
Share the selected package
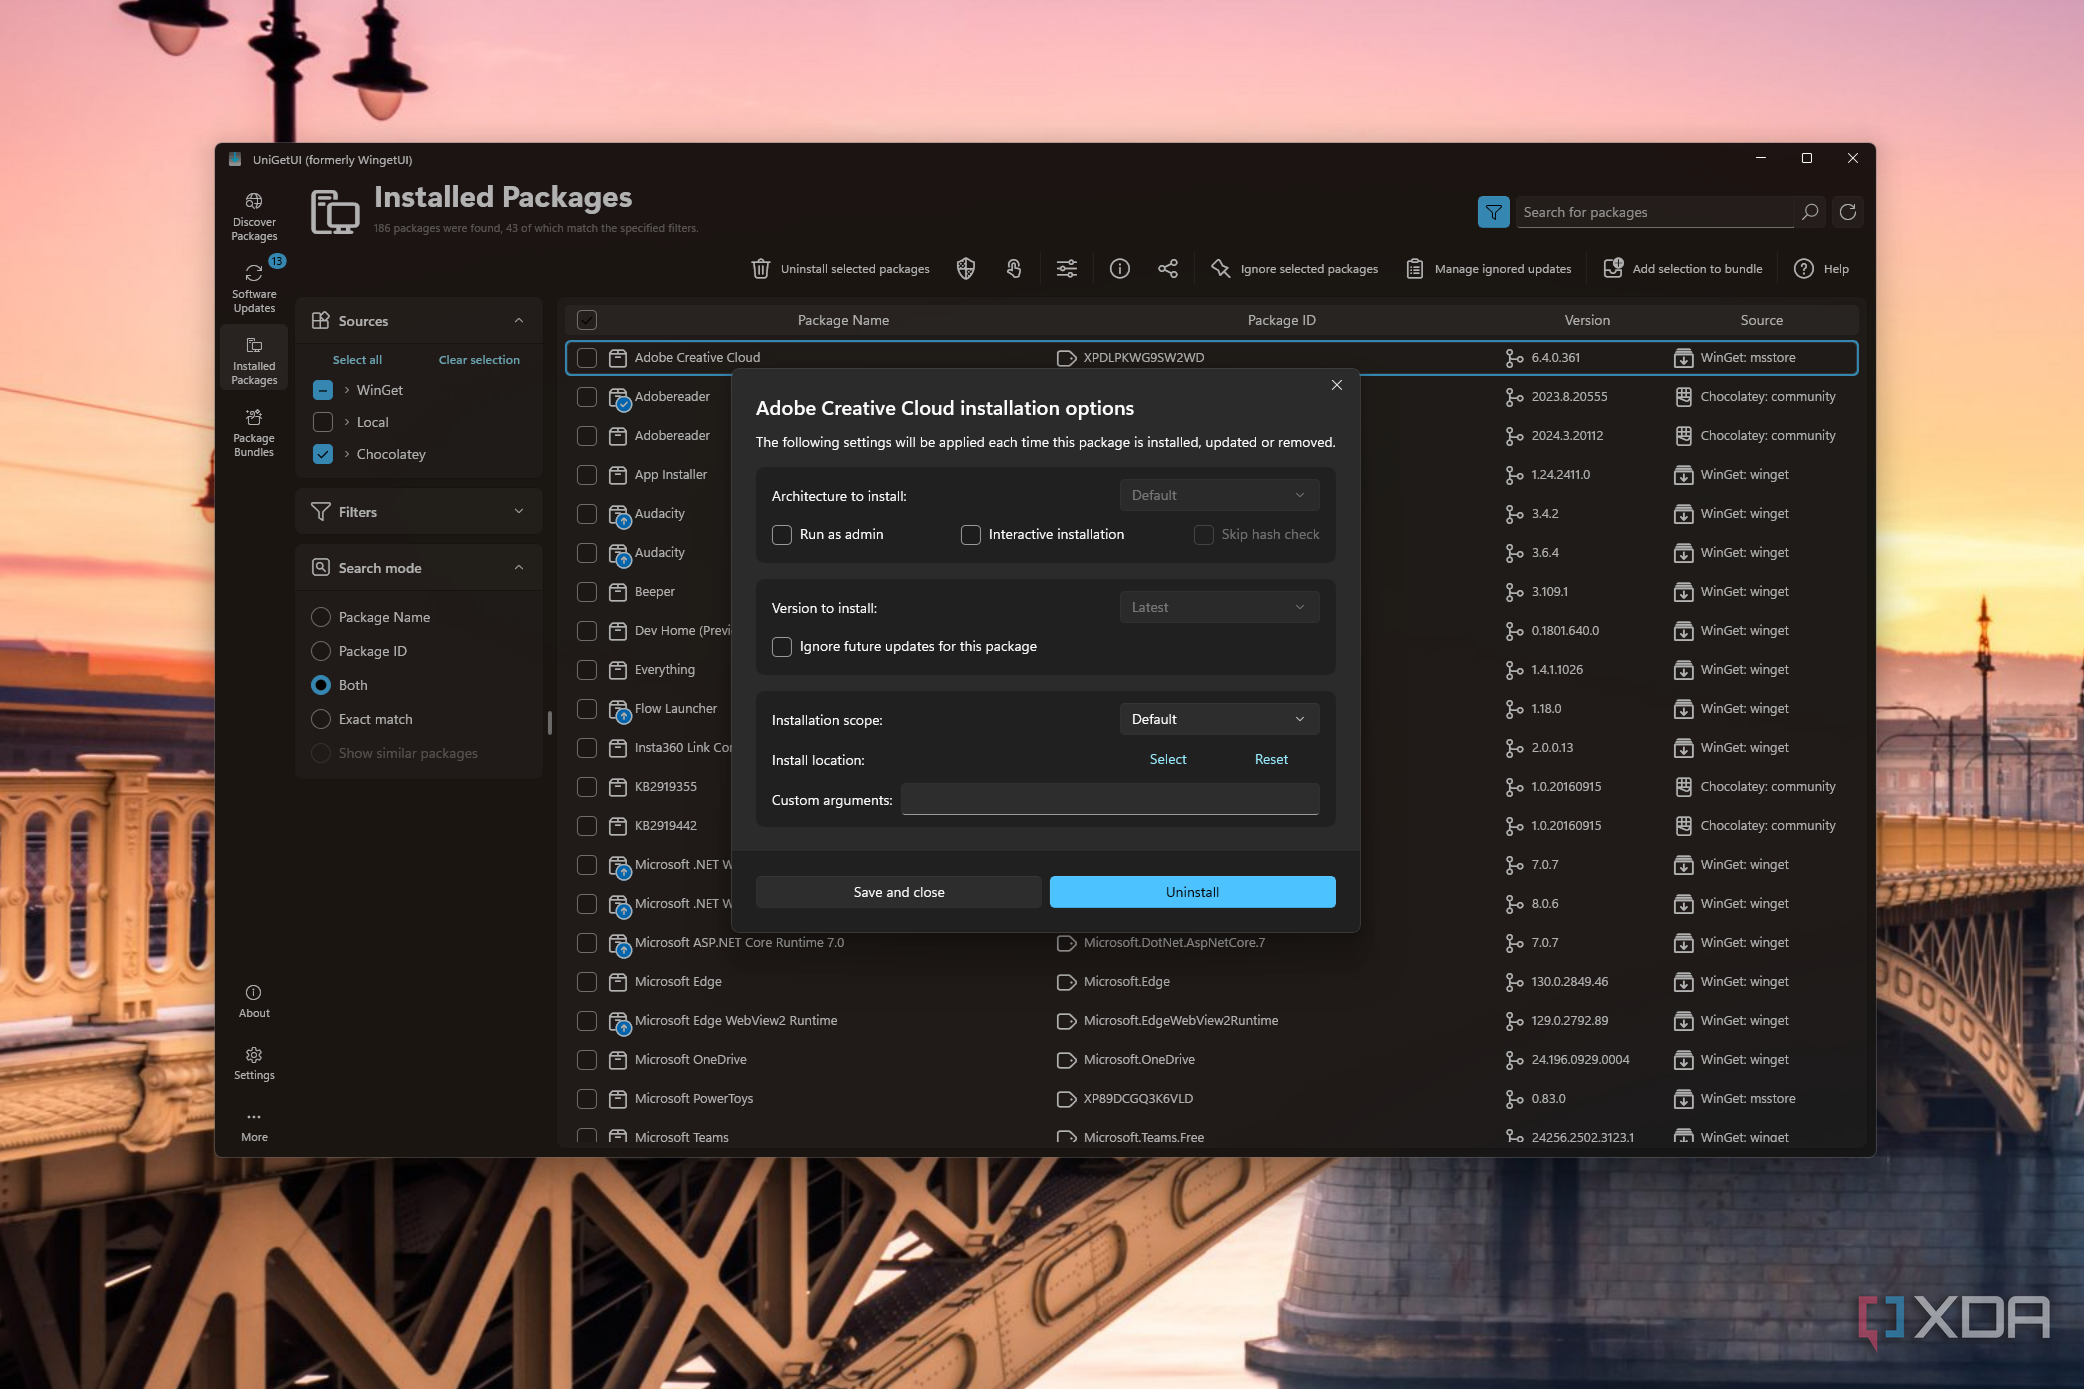[x=1168, y=268]
